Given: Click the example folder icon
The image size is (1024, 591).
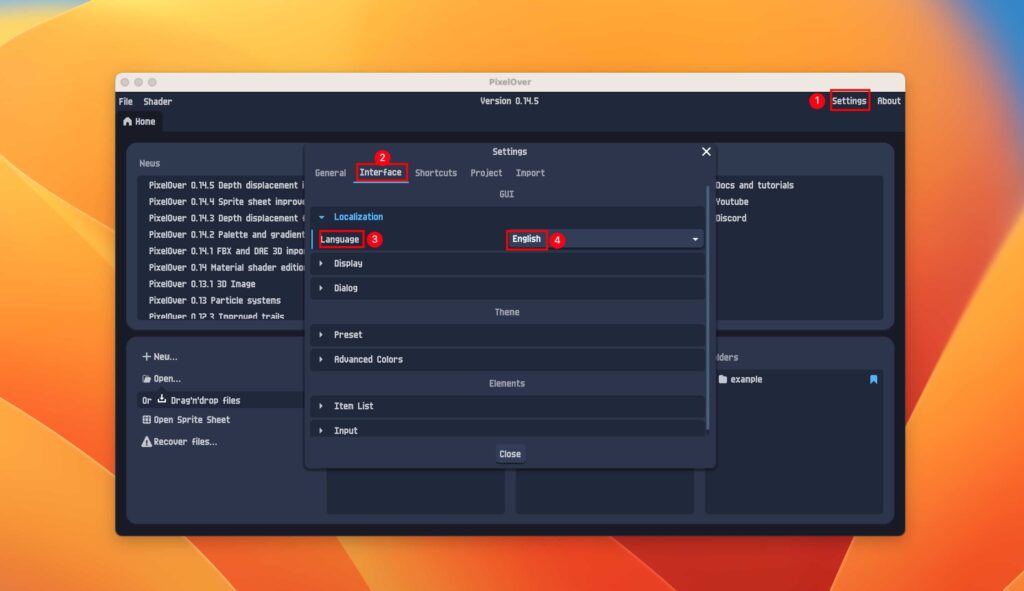Looking at the screenshot, I should pyautogui.click(x=725, y=379).
